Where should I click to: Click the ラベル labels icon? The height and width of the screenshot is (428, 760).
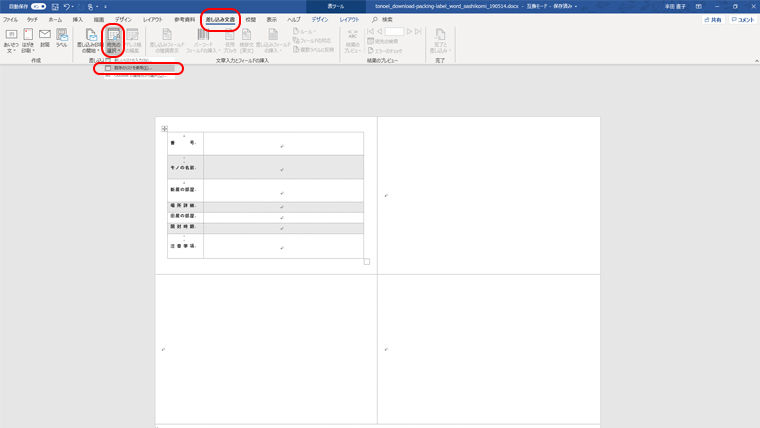[x=61, y=40]
